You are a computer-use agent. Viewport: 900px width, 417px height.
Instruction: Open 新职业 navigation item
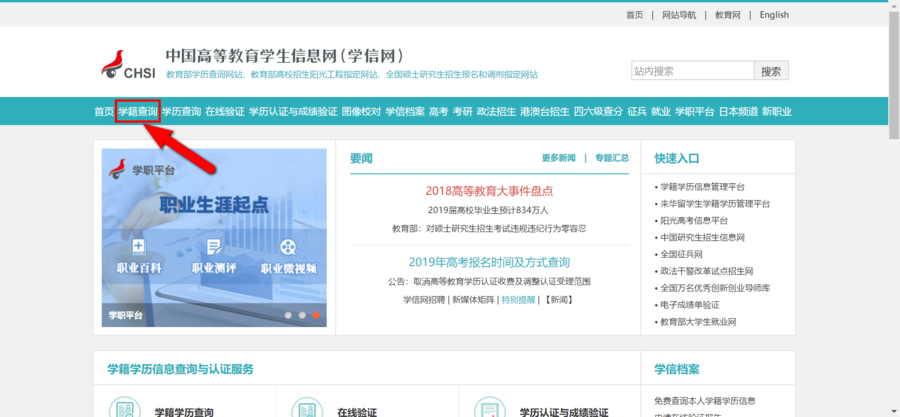click(x=777, y=112)
